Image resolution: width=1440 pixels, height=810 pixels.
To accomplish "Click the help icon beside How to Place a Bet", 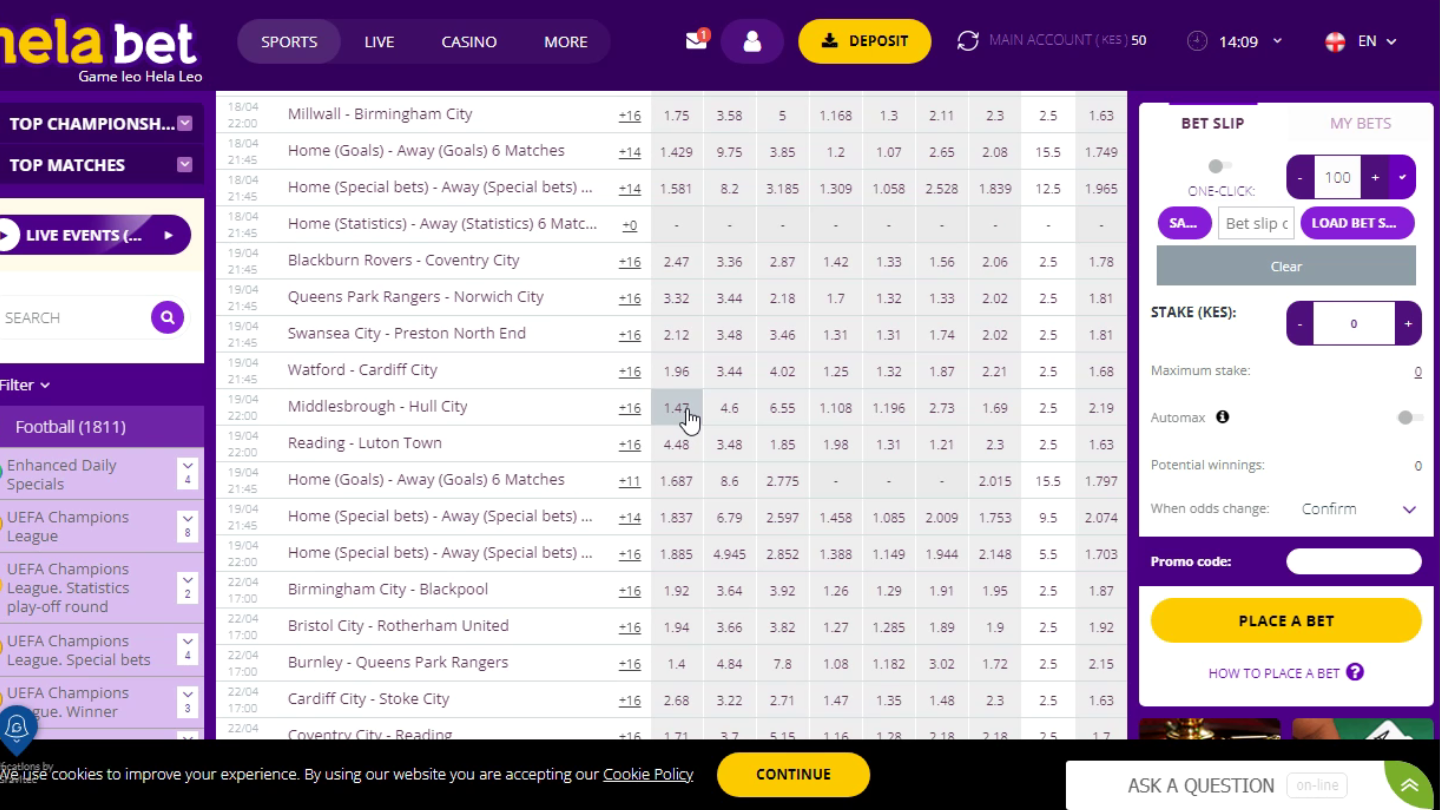I will (1355, 672).
